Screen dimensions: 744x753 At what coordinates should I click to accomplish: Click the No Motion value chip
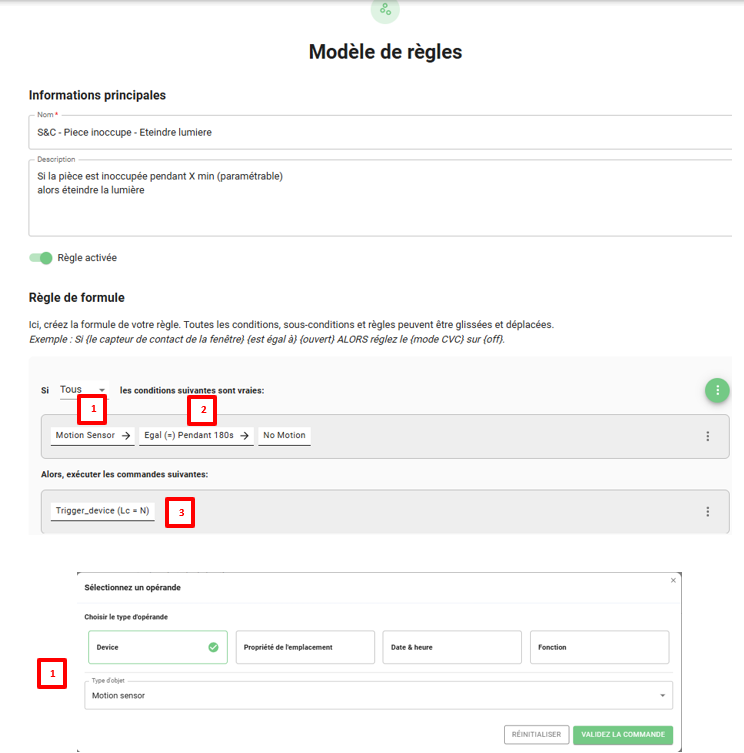(284, 436)
